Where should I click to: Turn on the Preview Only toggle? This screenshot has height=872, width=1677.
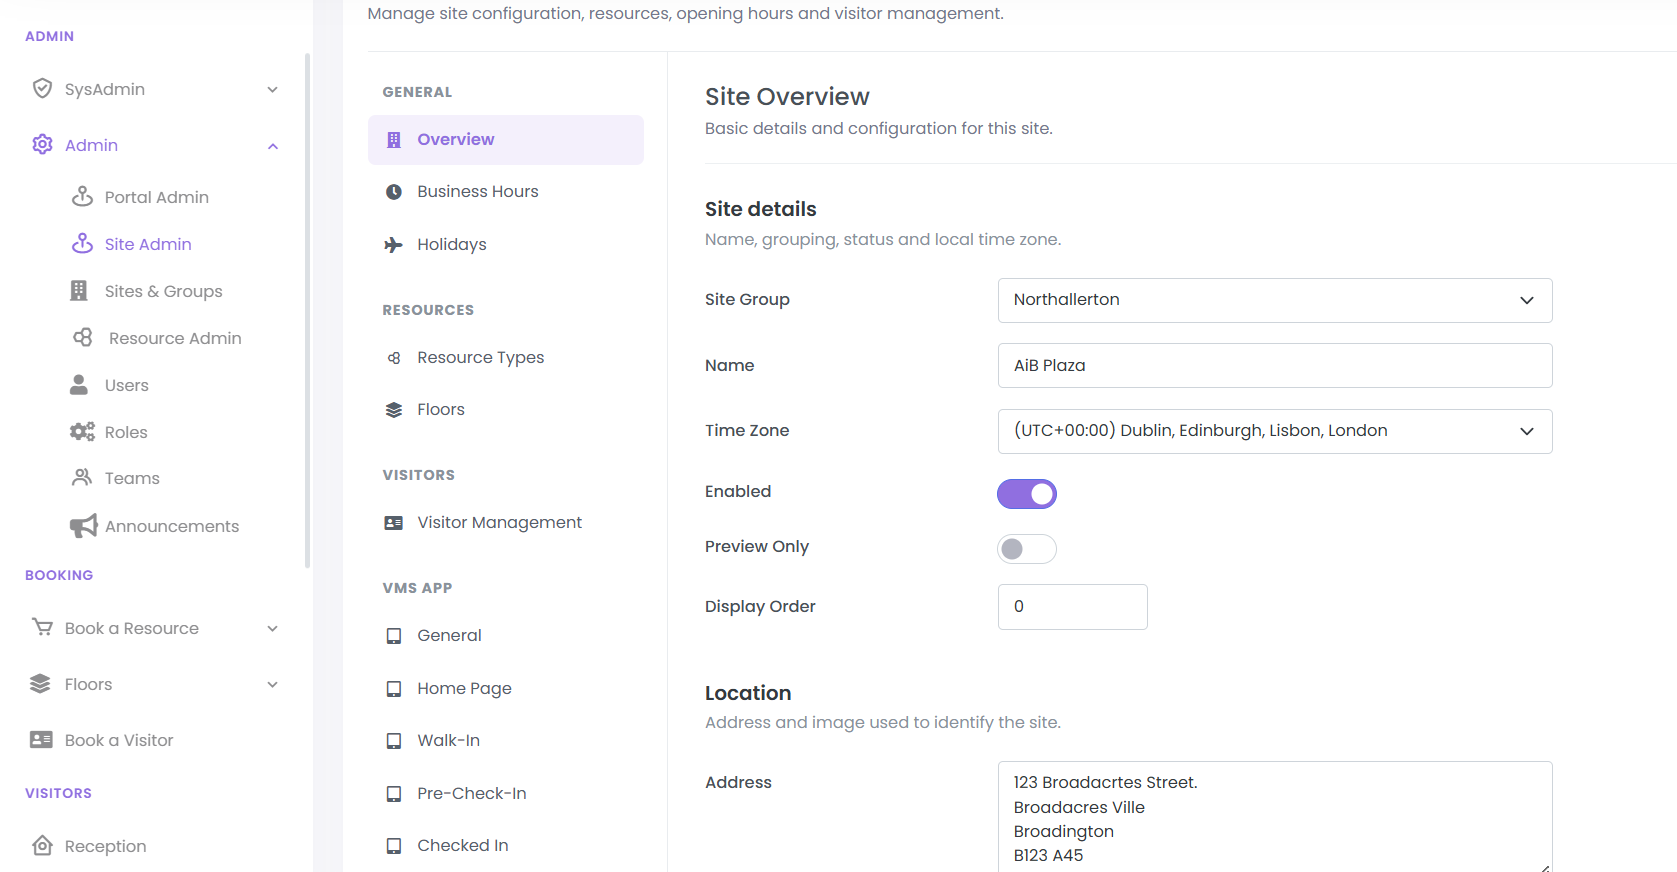[1027, 548]
